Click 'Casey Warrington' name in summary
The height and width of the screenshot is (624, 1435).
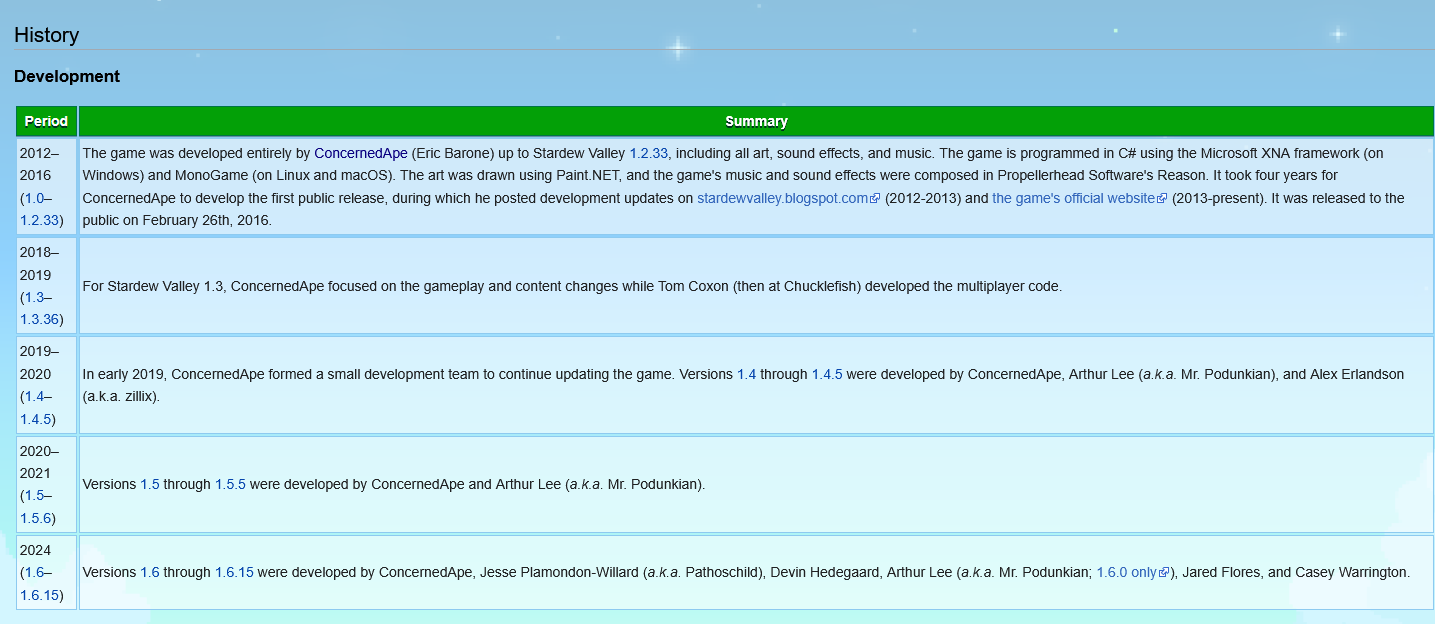tap(1350, 573)
